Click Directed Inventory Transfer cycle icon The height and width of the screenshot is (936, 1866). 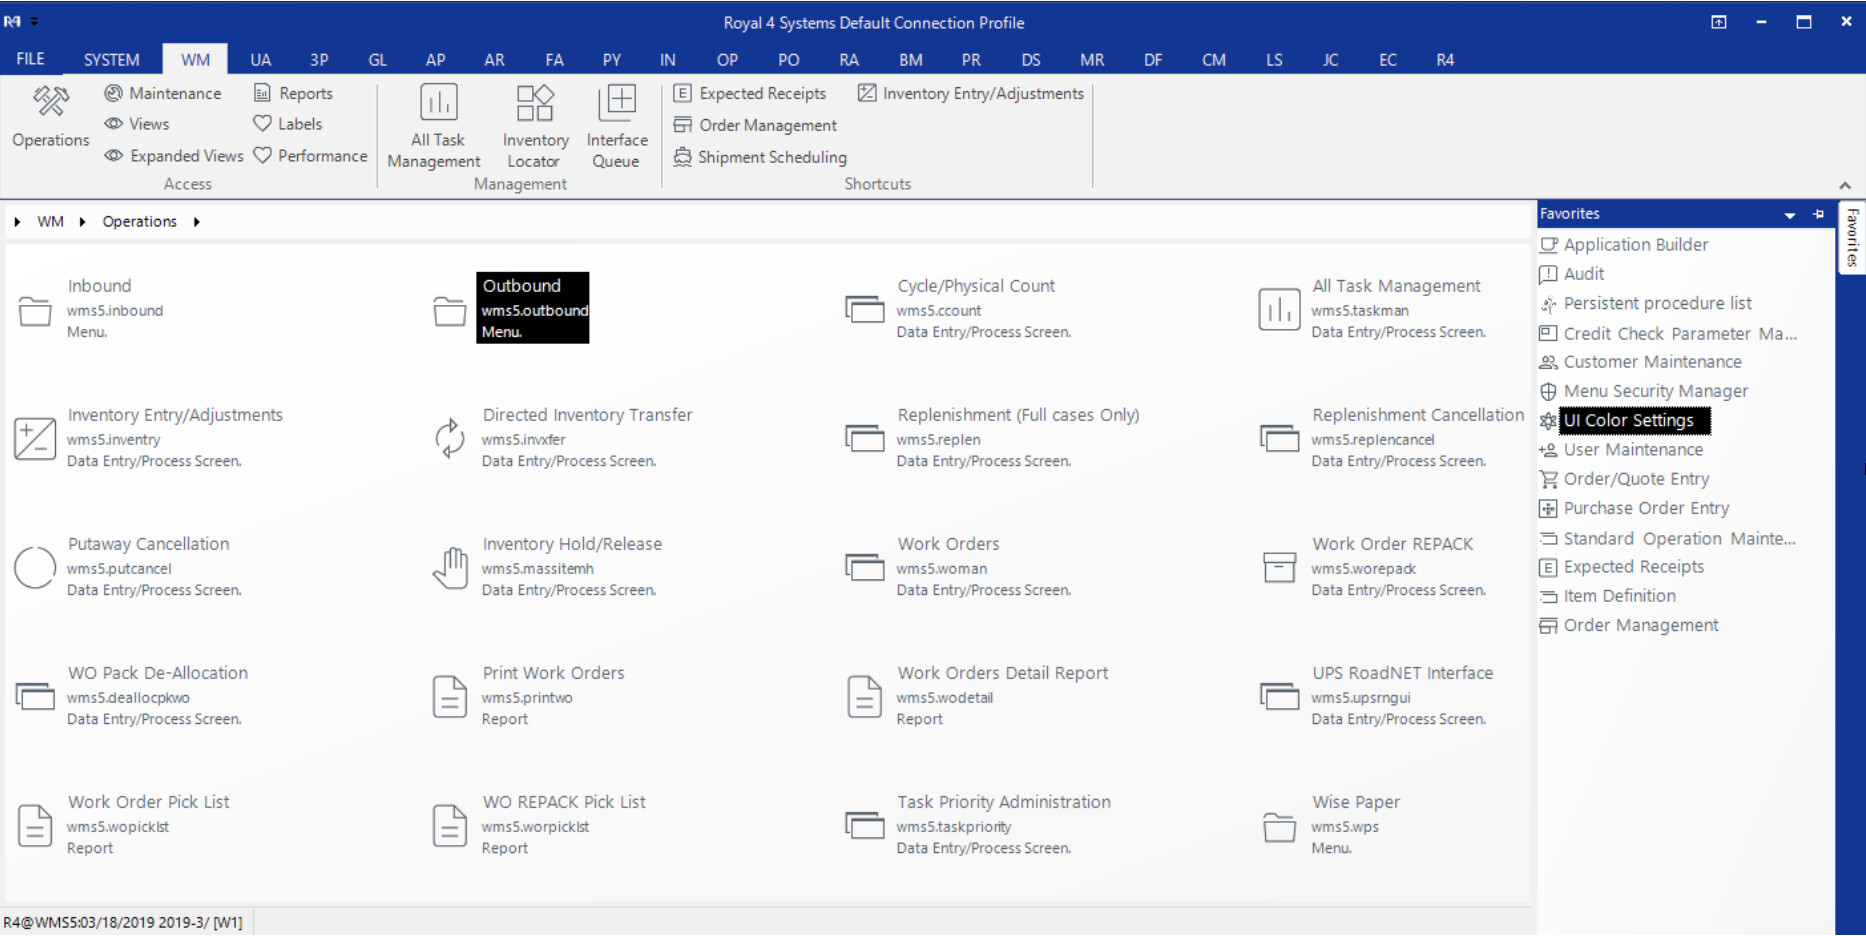click(450, 438)
